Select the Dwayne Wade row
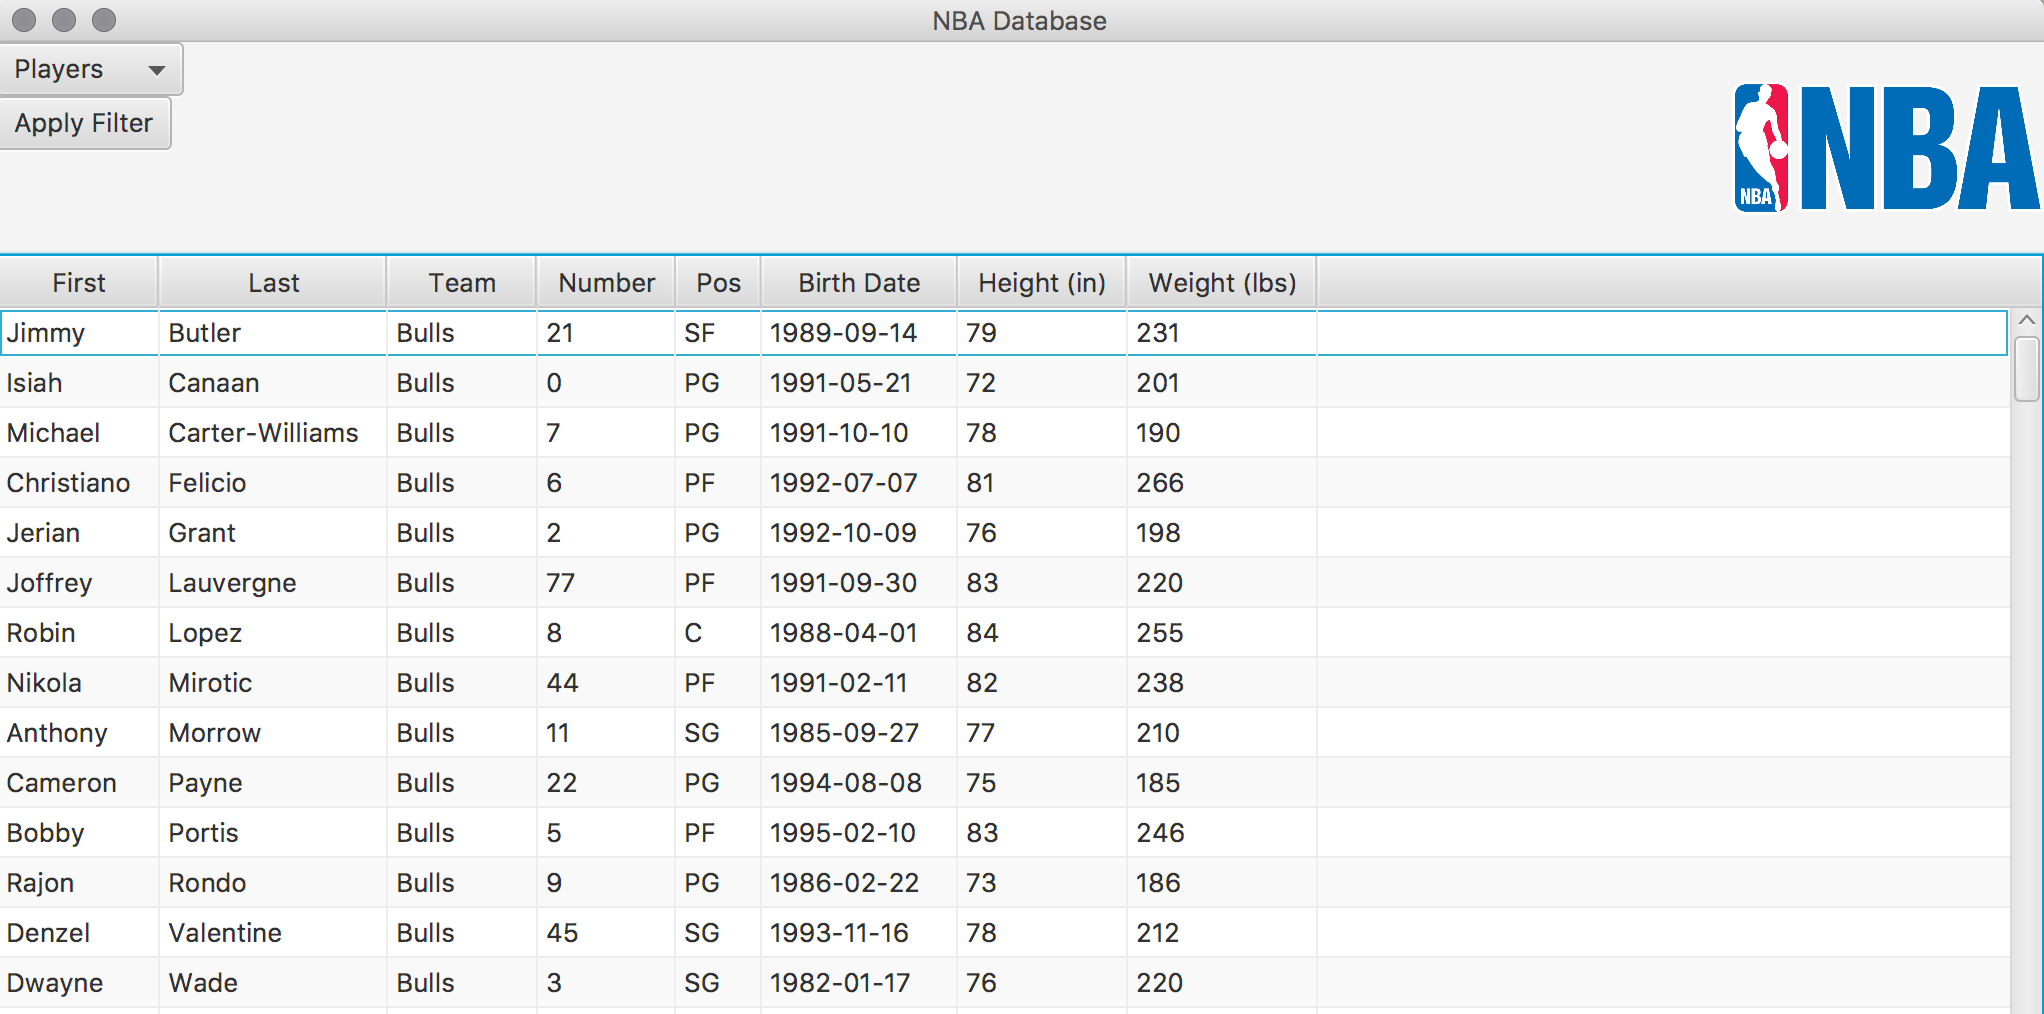This screenshot has height=1014, width=2044. (600, 983)
